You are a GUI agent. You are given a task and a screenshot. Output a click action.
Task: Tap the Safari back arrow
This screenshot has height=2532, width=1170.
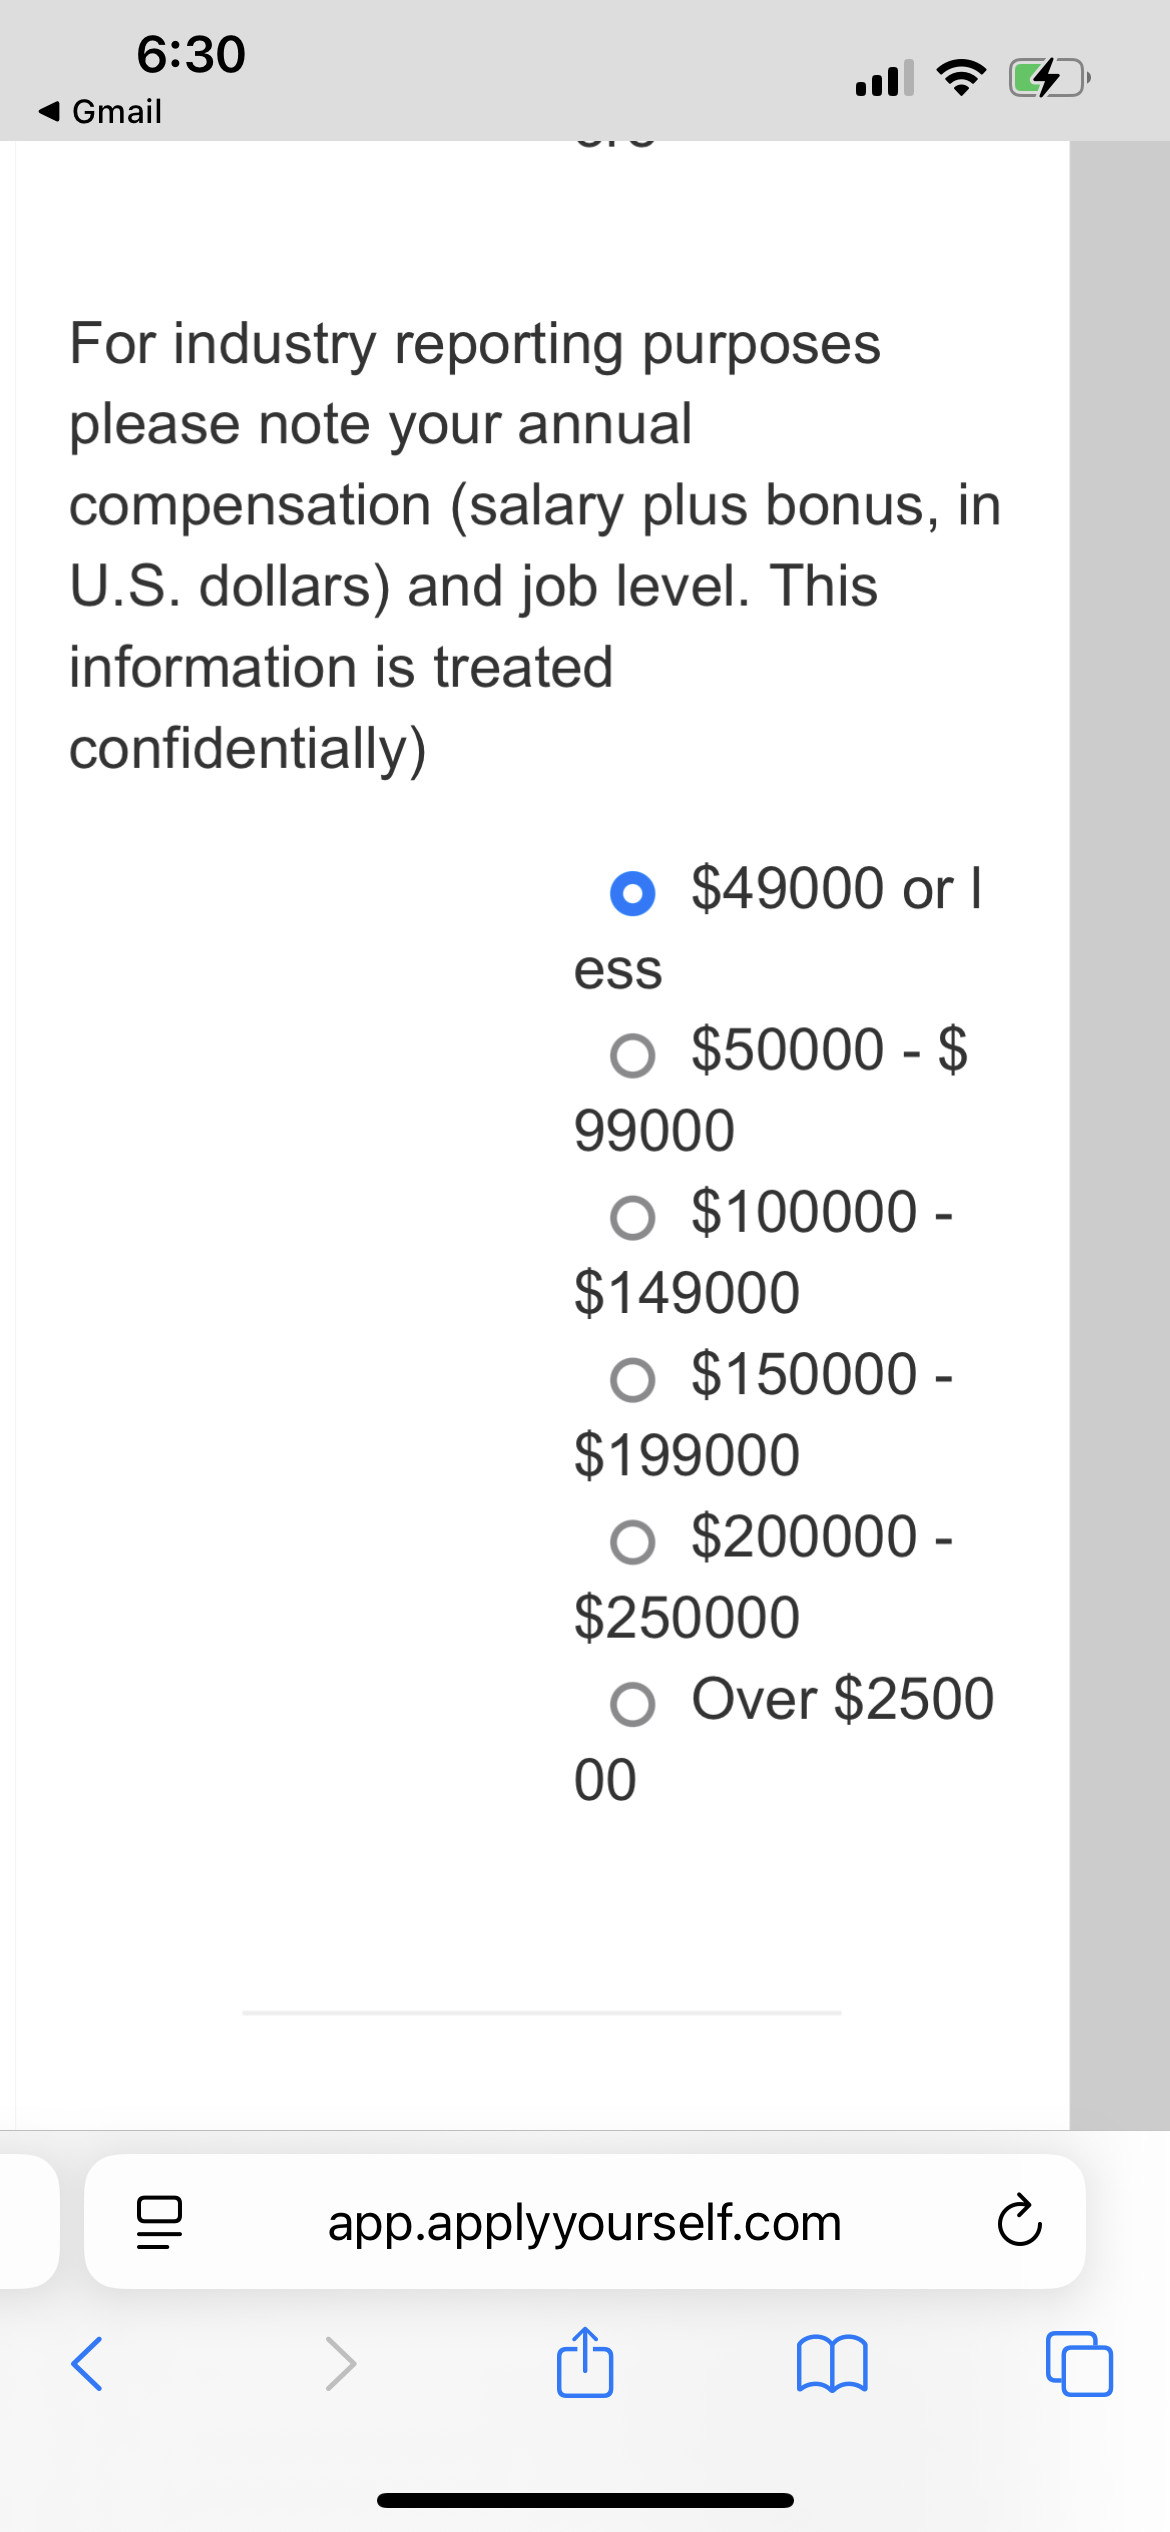click(87, 2364)
